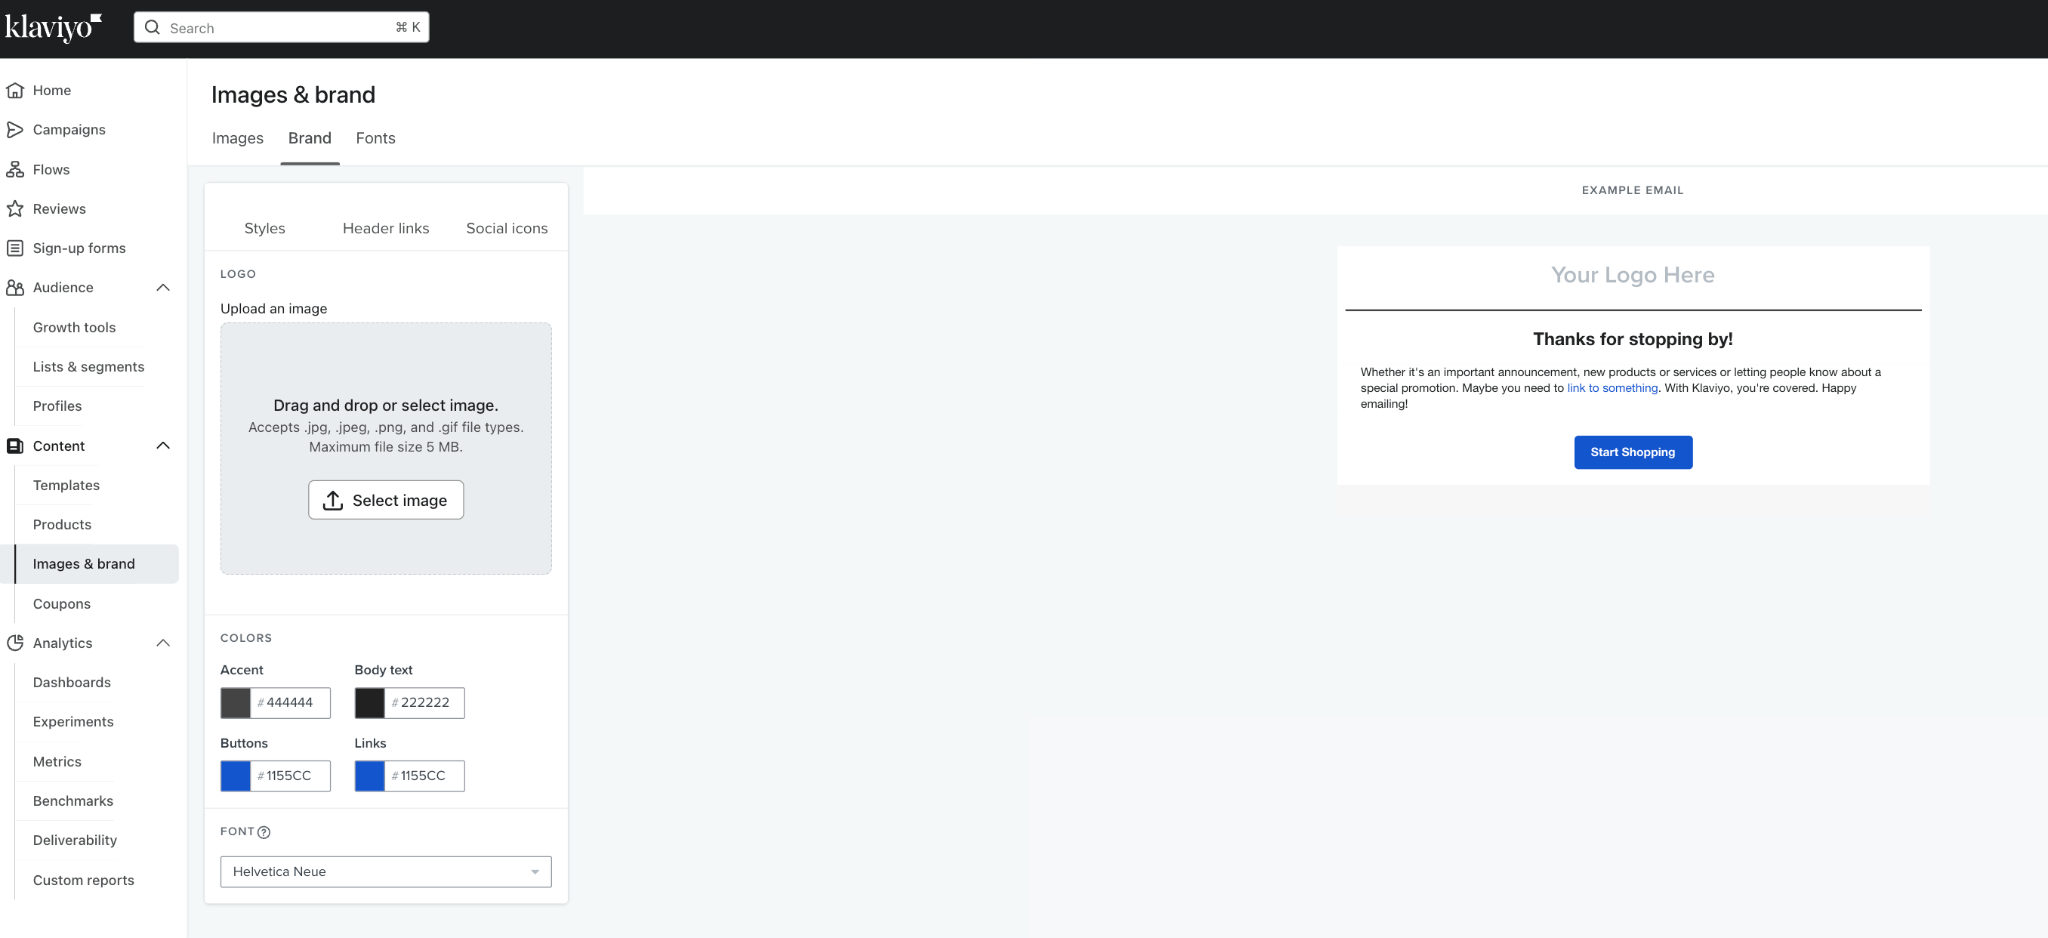Click the Analytics pie chart icon
The image size is (2048, 938).
pyautogui.click(x=15, y=643)
